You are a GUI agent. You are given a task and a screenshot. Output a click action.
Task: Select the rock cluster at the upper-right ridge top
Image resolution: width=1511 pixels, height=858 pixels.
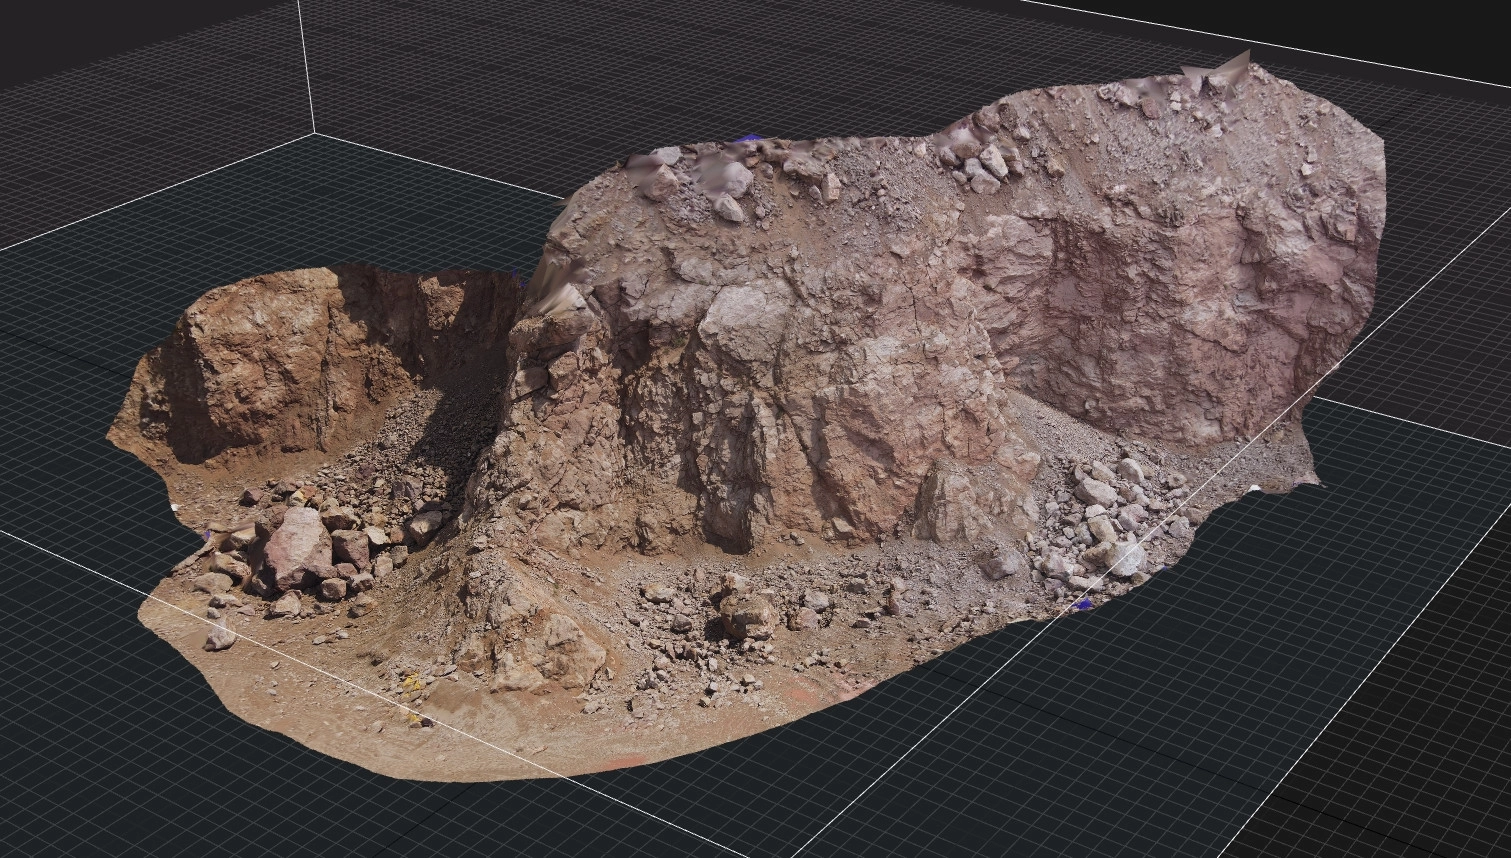pyautogui.click(x=975, y=160)
